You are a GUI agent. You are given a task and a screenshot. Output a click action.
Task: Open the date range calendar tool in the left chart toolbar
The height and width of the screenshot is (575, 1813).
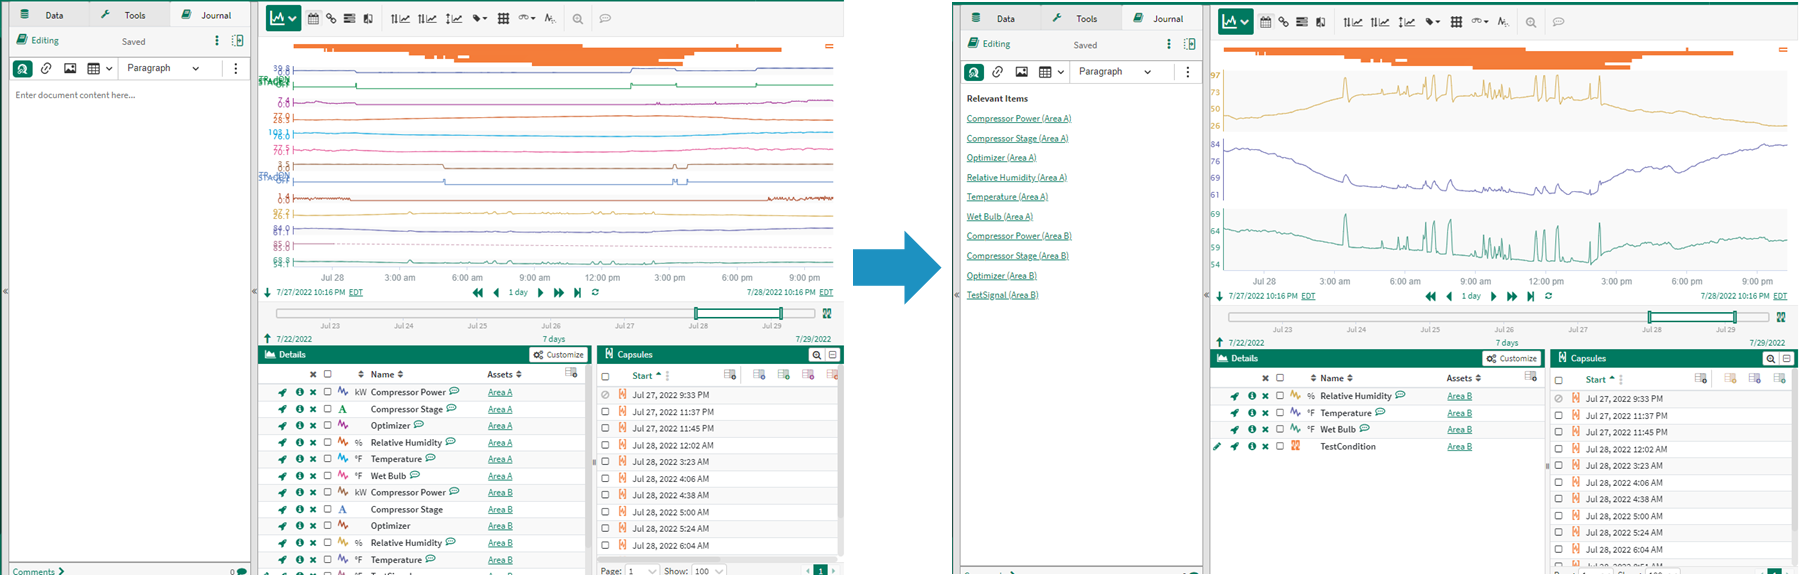(313, 18)
